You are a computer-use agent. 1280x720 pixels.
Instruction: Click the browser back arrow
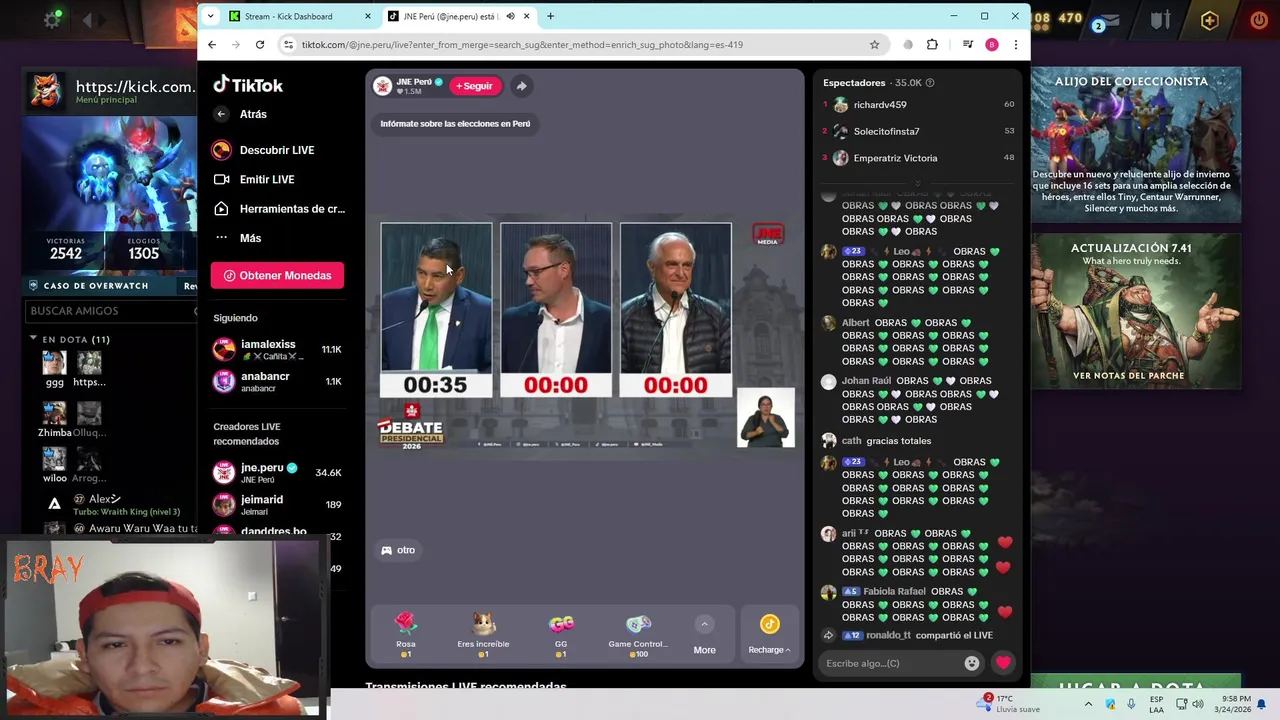(212, 44)
